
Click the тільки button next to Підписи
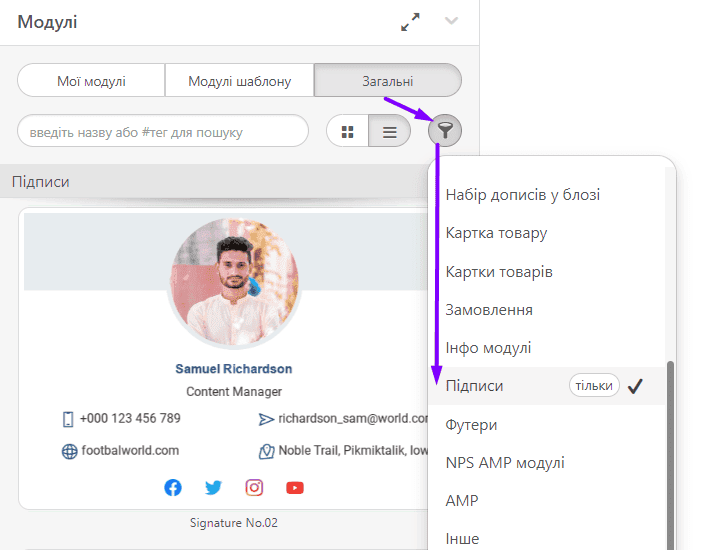[594, 386]
